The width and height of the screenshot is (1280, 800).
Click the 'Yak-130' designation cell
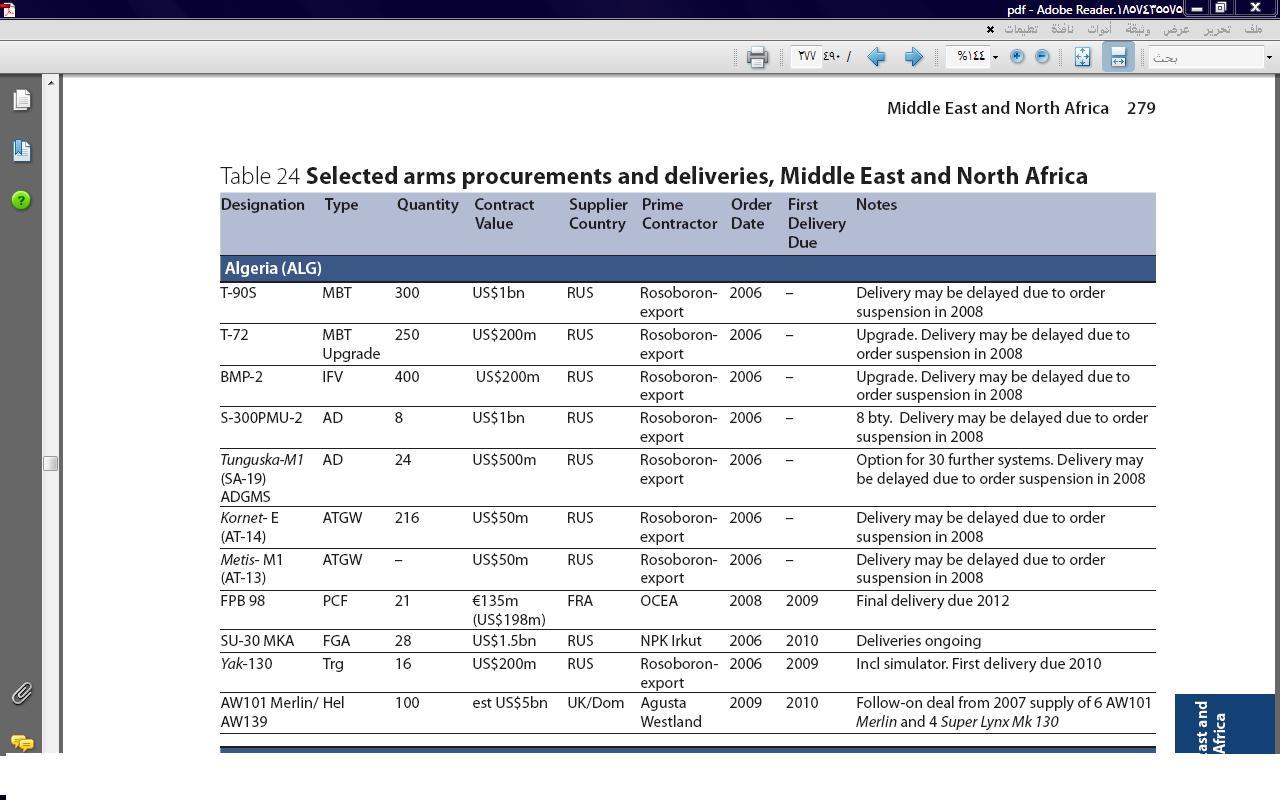coord(246,664)
